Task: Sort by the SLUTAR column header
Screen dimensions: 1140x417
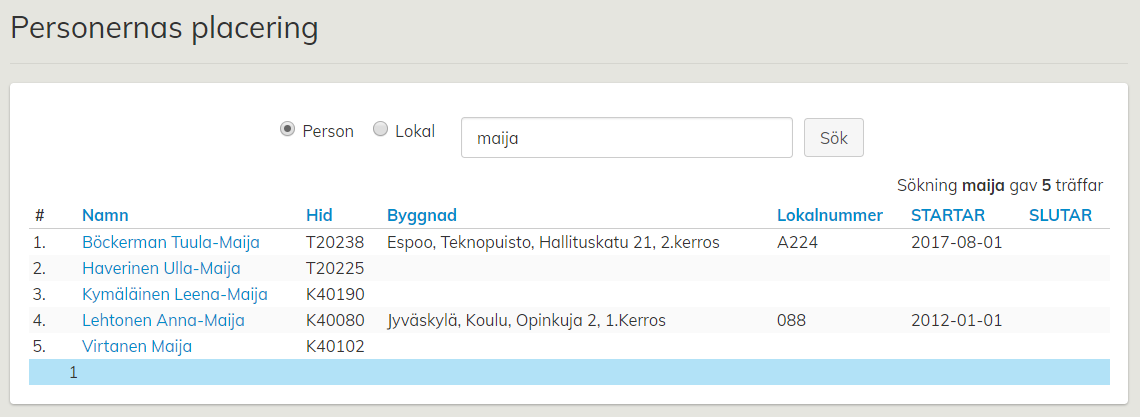Action: [1060, 215]
